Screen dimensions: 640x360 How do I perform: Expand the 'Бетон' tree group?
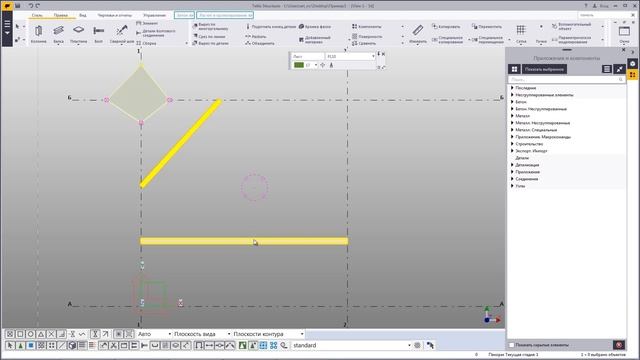(x=512, y=102)
